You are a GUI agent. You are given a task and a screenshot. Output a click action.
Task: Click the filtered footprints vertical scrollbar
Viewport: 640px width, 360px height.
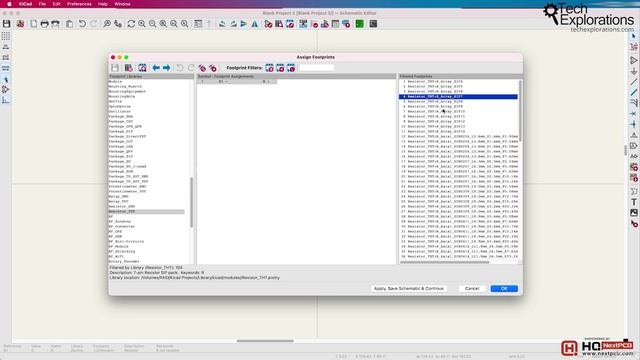tap(520, 111)
